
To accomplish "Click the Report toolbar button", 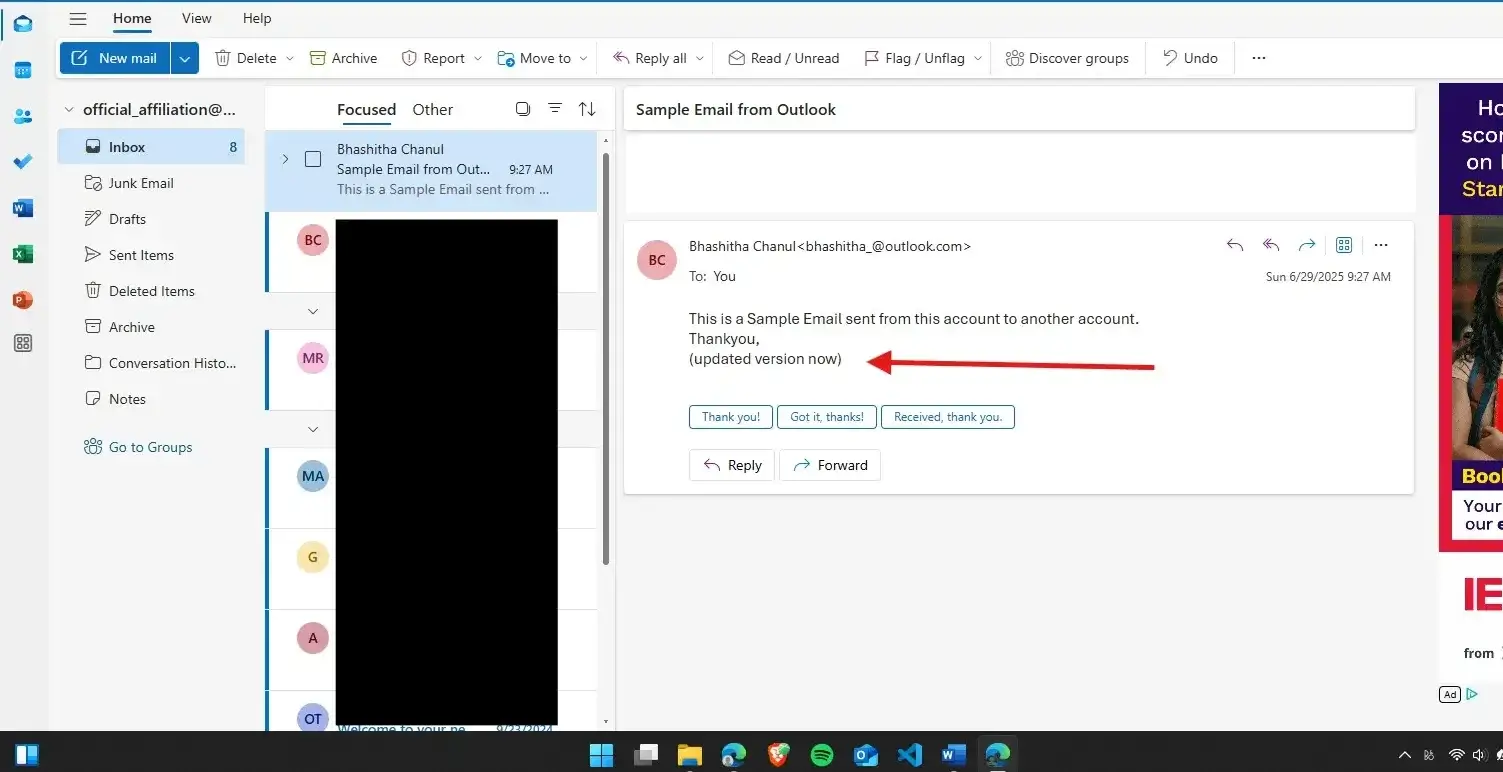I will point(433,58).
